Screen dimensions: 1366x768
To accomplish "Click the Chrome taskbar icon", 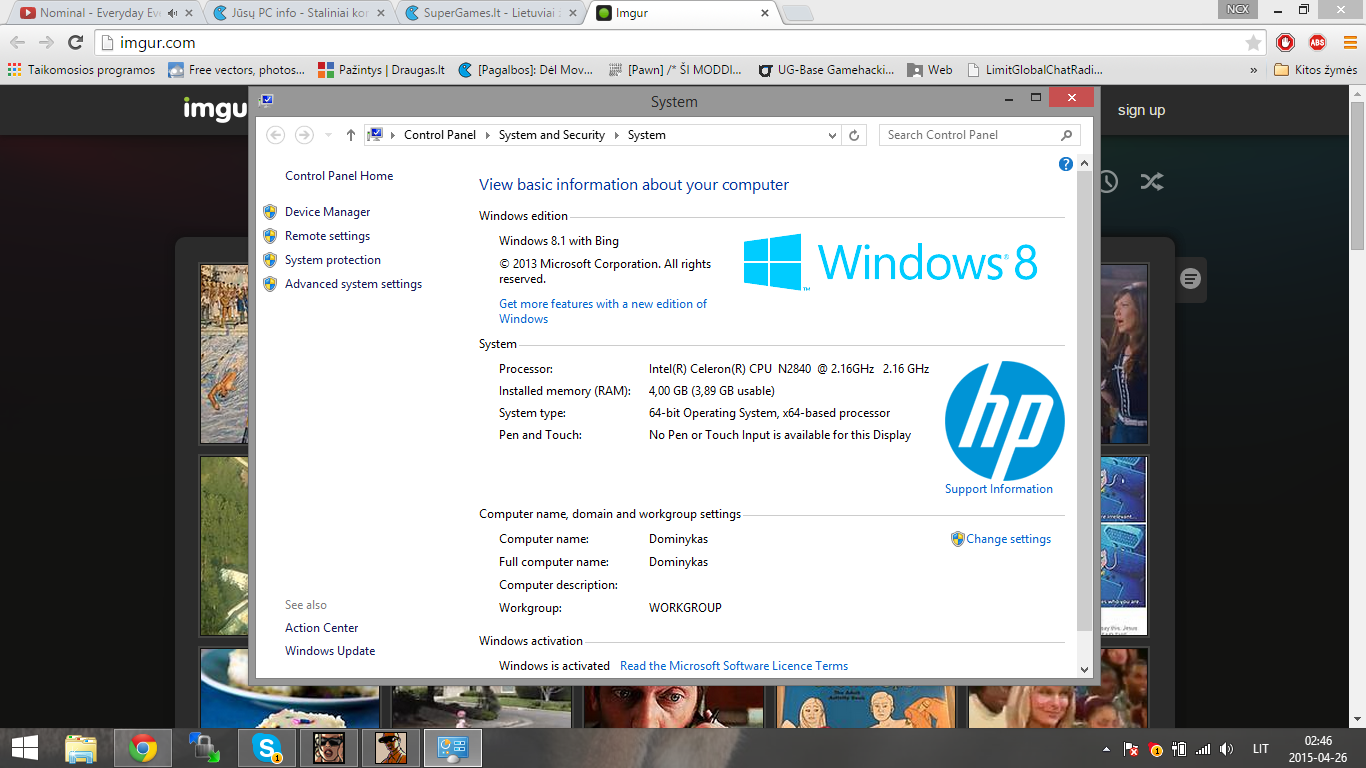I will coord(143,748).
